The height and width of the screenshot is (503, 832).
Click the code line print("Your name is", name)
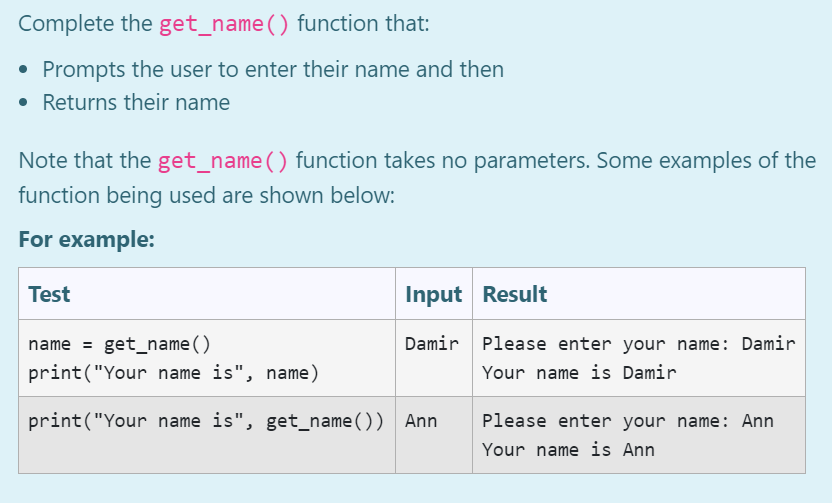174,373
